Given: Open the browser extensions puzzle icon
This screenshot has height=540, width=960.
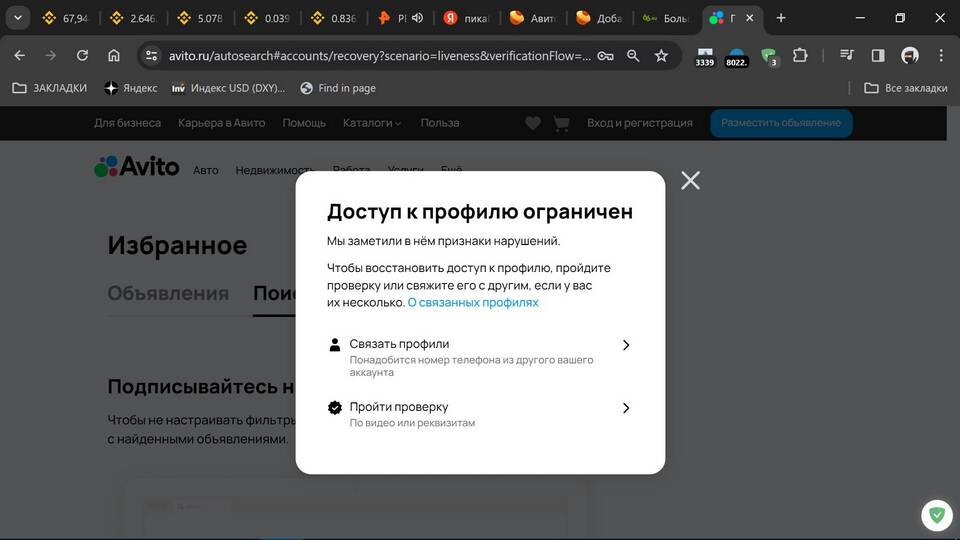Looking at the screenshot, I should [x=800, y=56].
